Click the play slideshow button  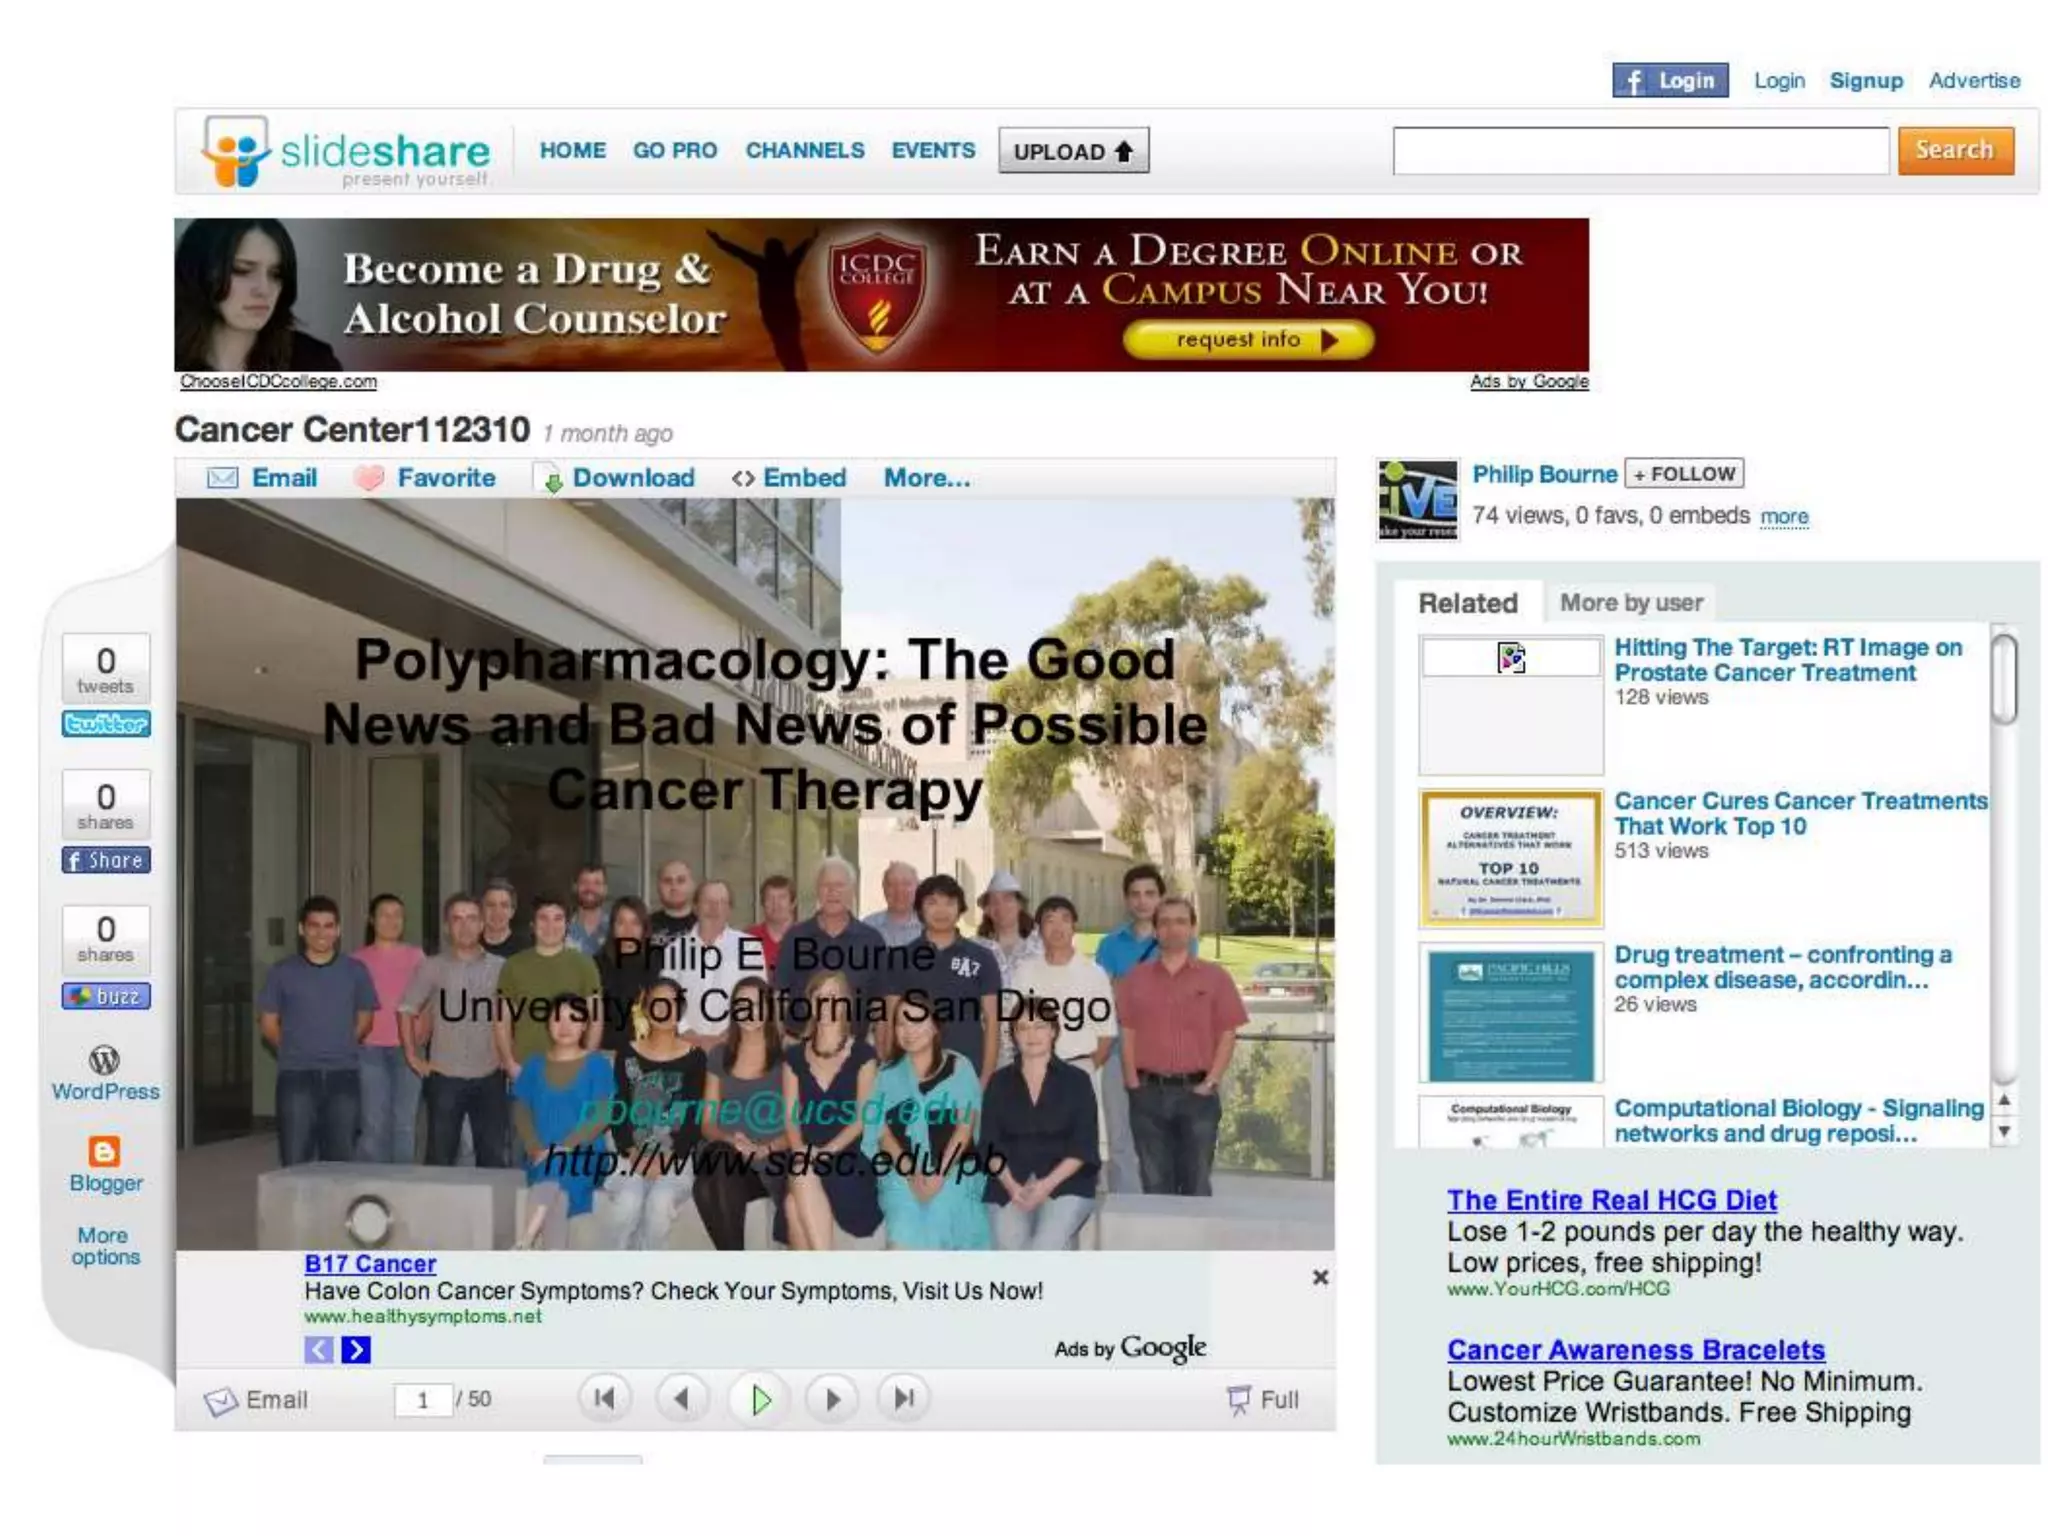point(760,1399)
